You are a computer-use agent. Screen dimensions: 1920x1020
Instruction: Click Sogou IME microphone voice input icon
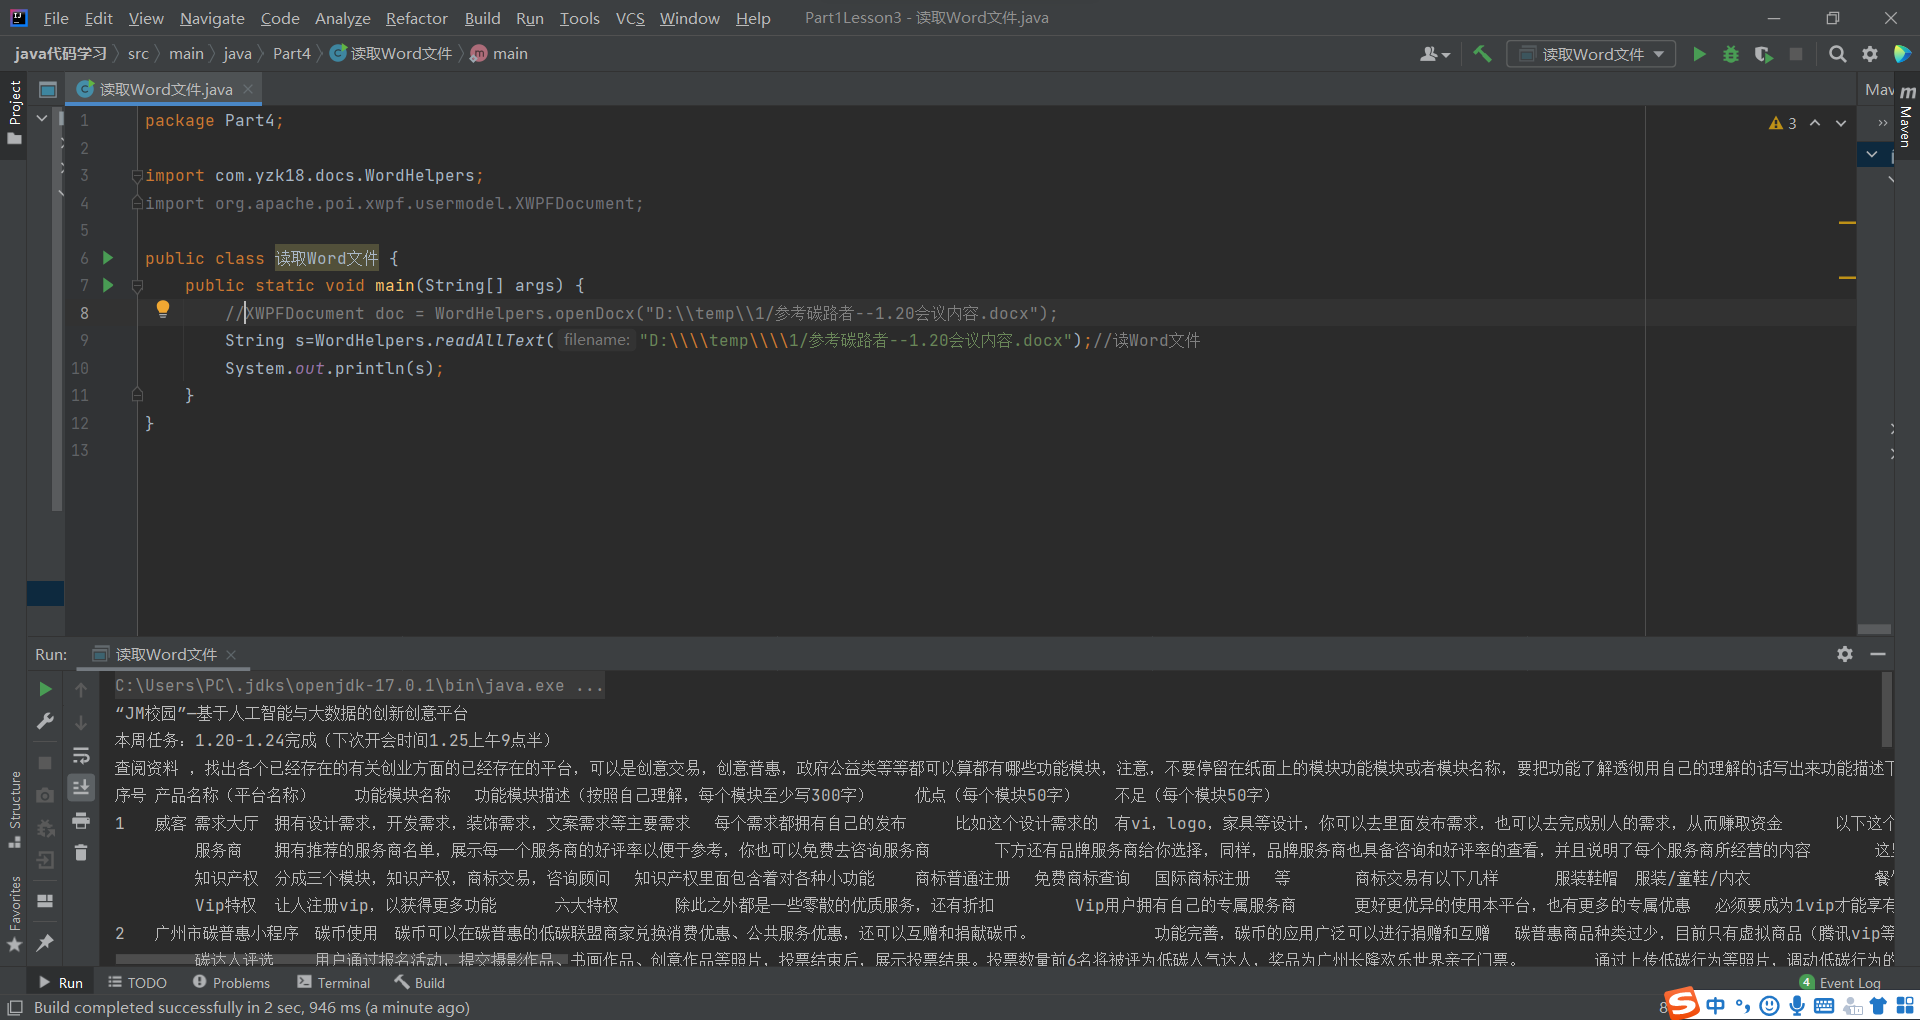(1797, 1006)
